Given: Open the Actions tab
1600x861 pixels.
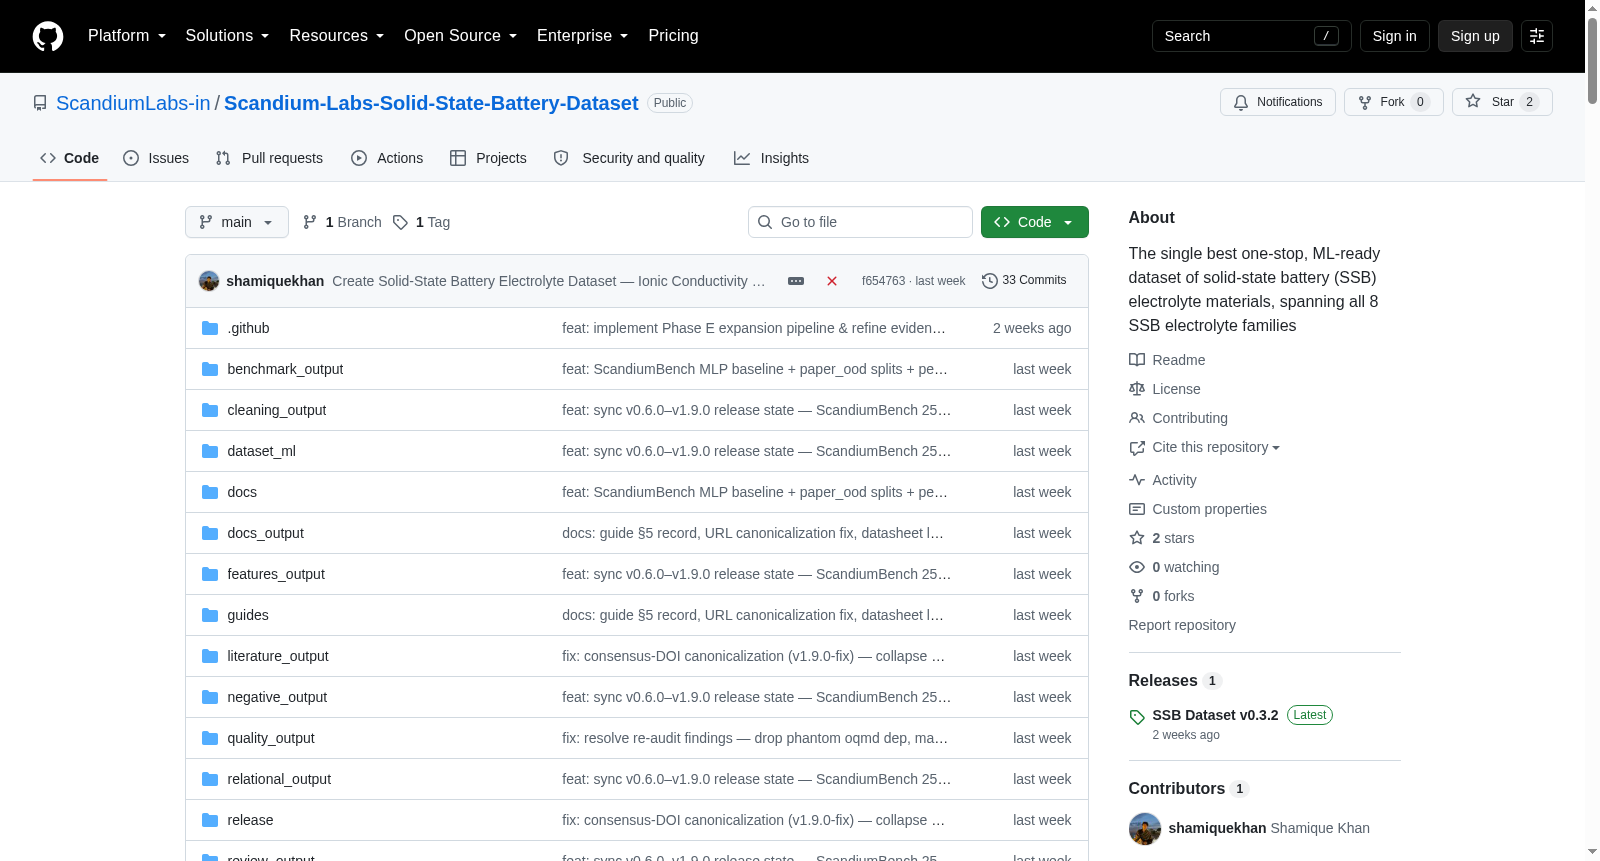Looking at the screenshot, I should (387, 158).
